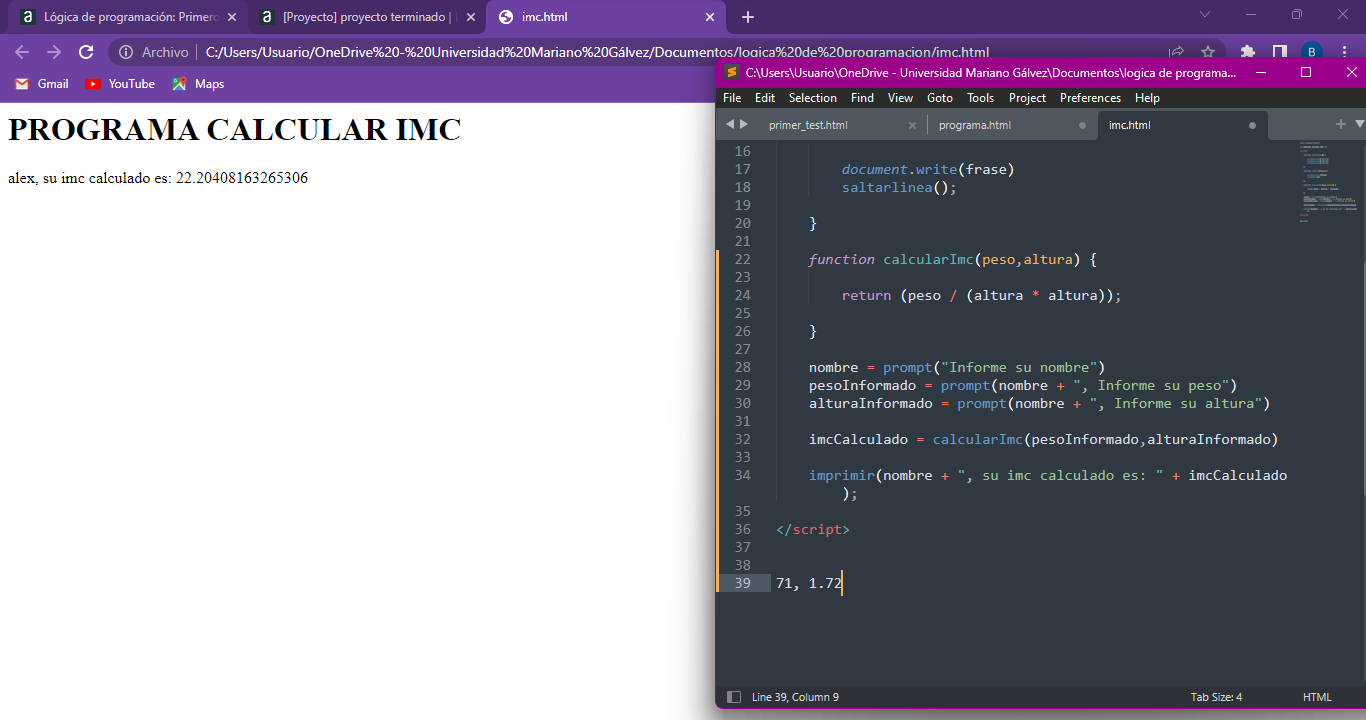
Task: Open Chrome tab search chevron
Action: click(1205, 15)
